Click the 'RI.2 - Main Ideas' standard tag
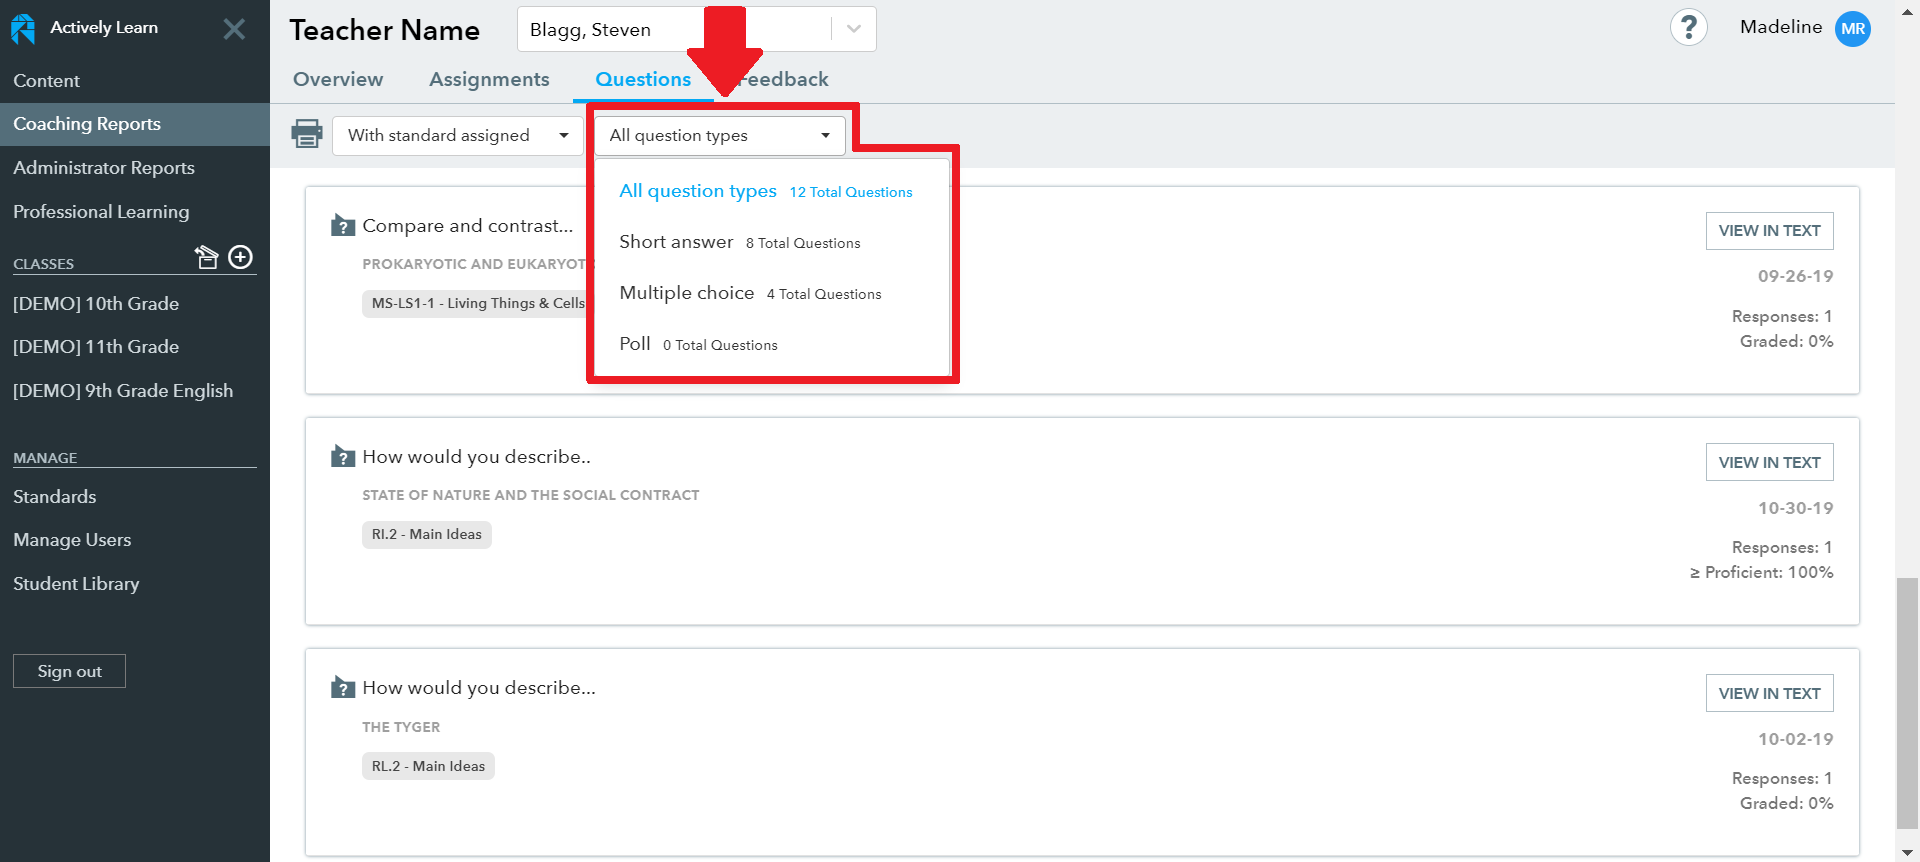1920x862 pixels. [x=427, y=535]
